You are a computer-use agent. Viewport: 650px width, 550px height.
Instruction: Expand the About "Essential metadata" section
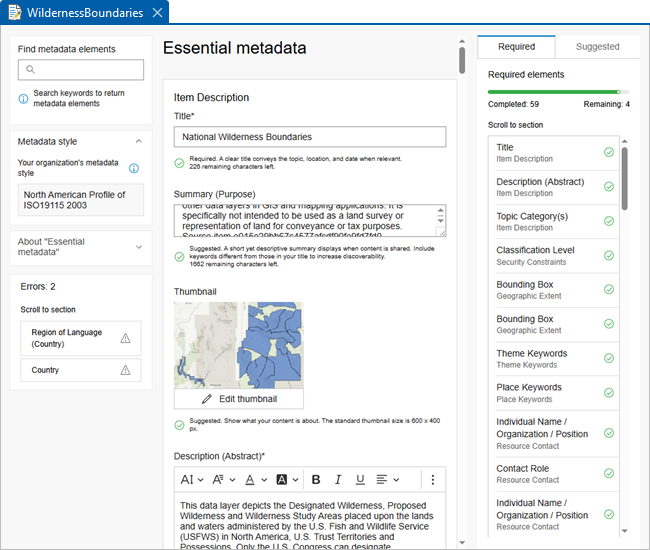pyautogui.click(x=138, y=247)
